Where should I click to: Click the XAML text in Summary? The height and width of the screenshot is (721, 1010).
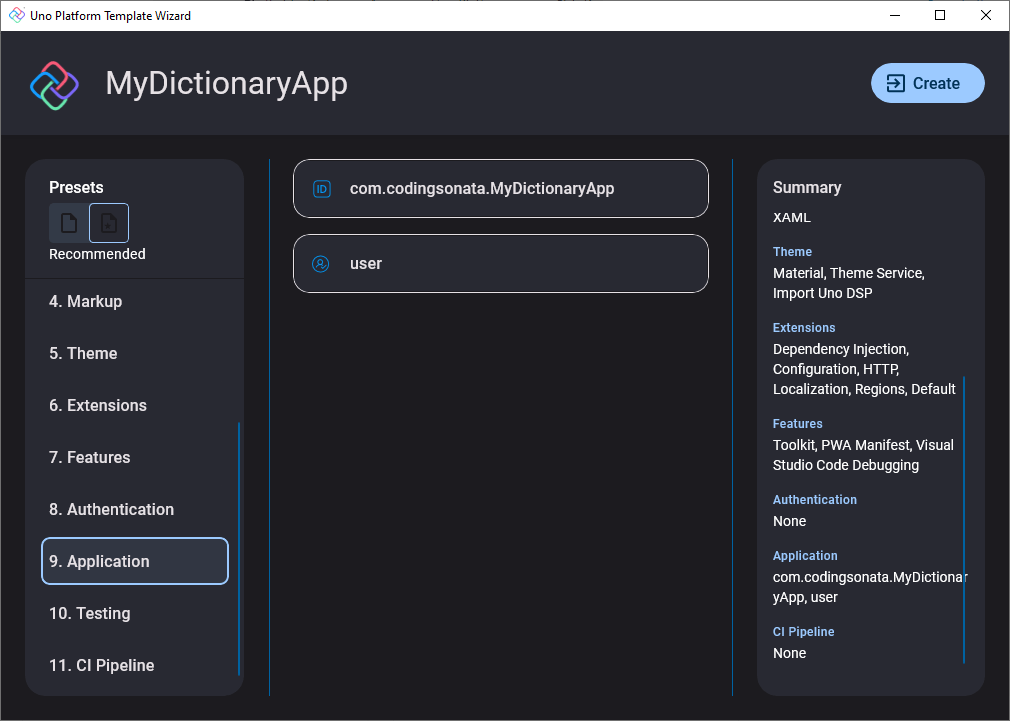coord(792,218)
